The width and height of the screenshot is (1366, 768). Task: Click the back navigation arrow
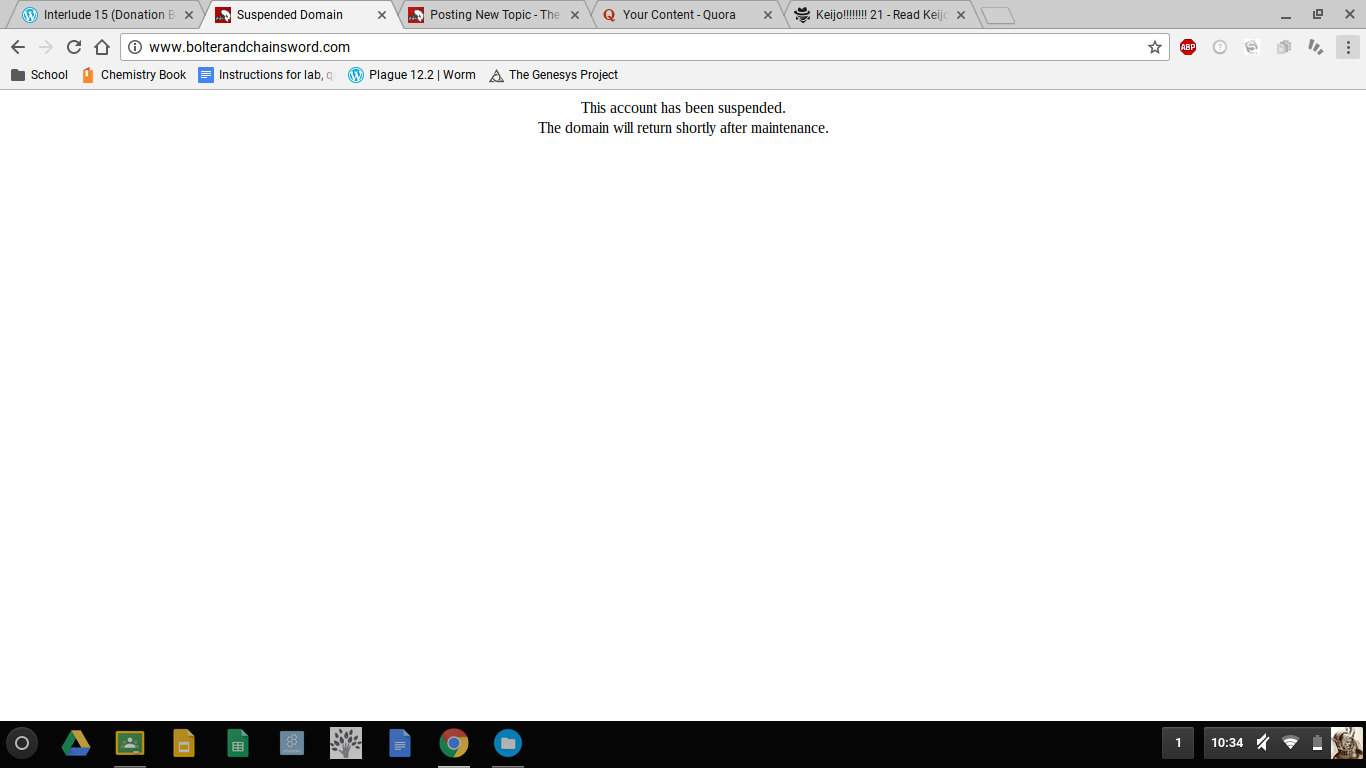click(18, 47)
